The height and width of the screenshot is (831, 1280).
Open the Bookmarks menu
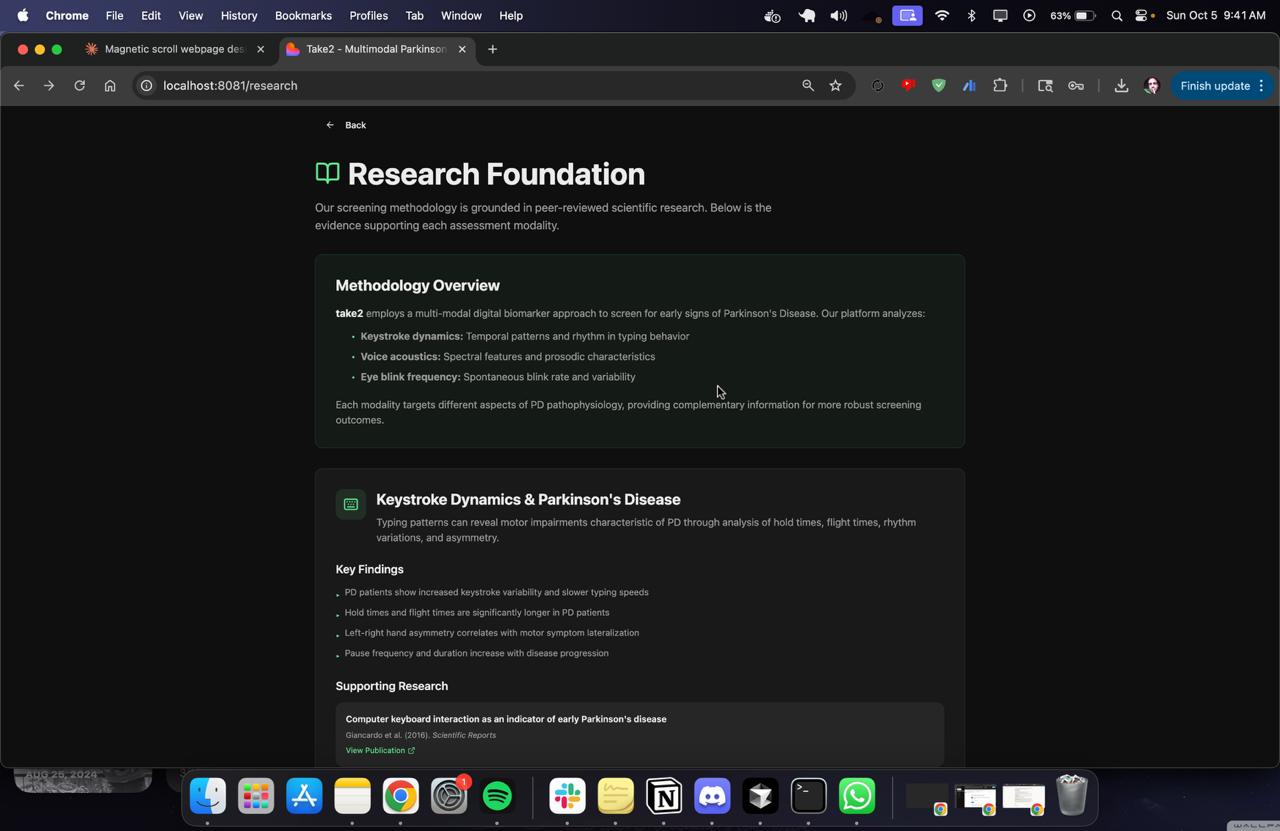coord(303,16)
